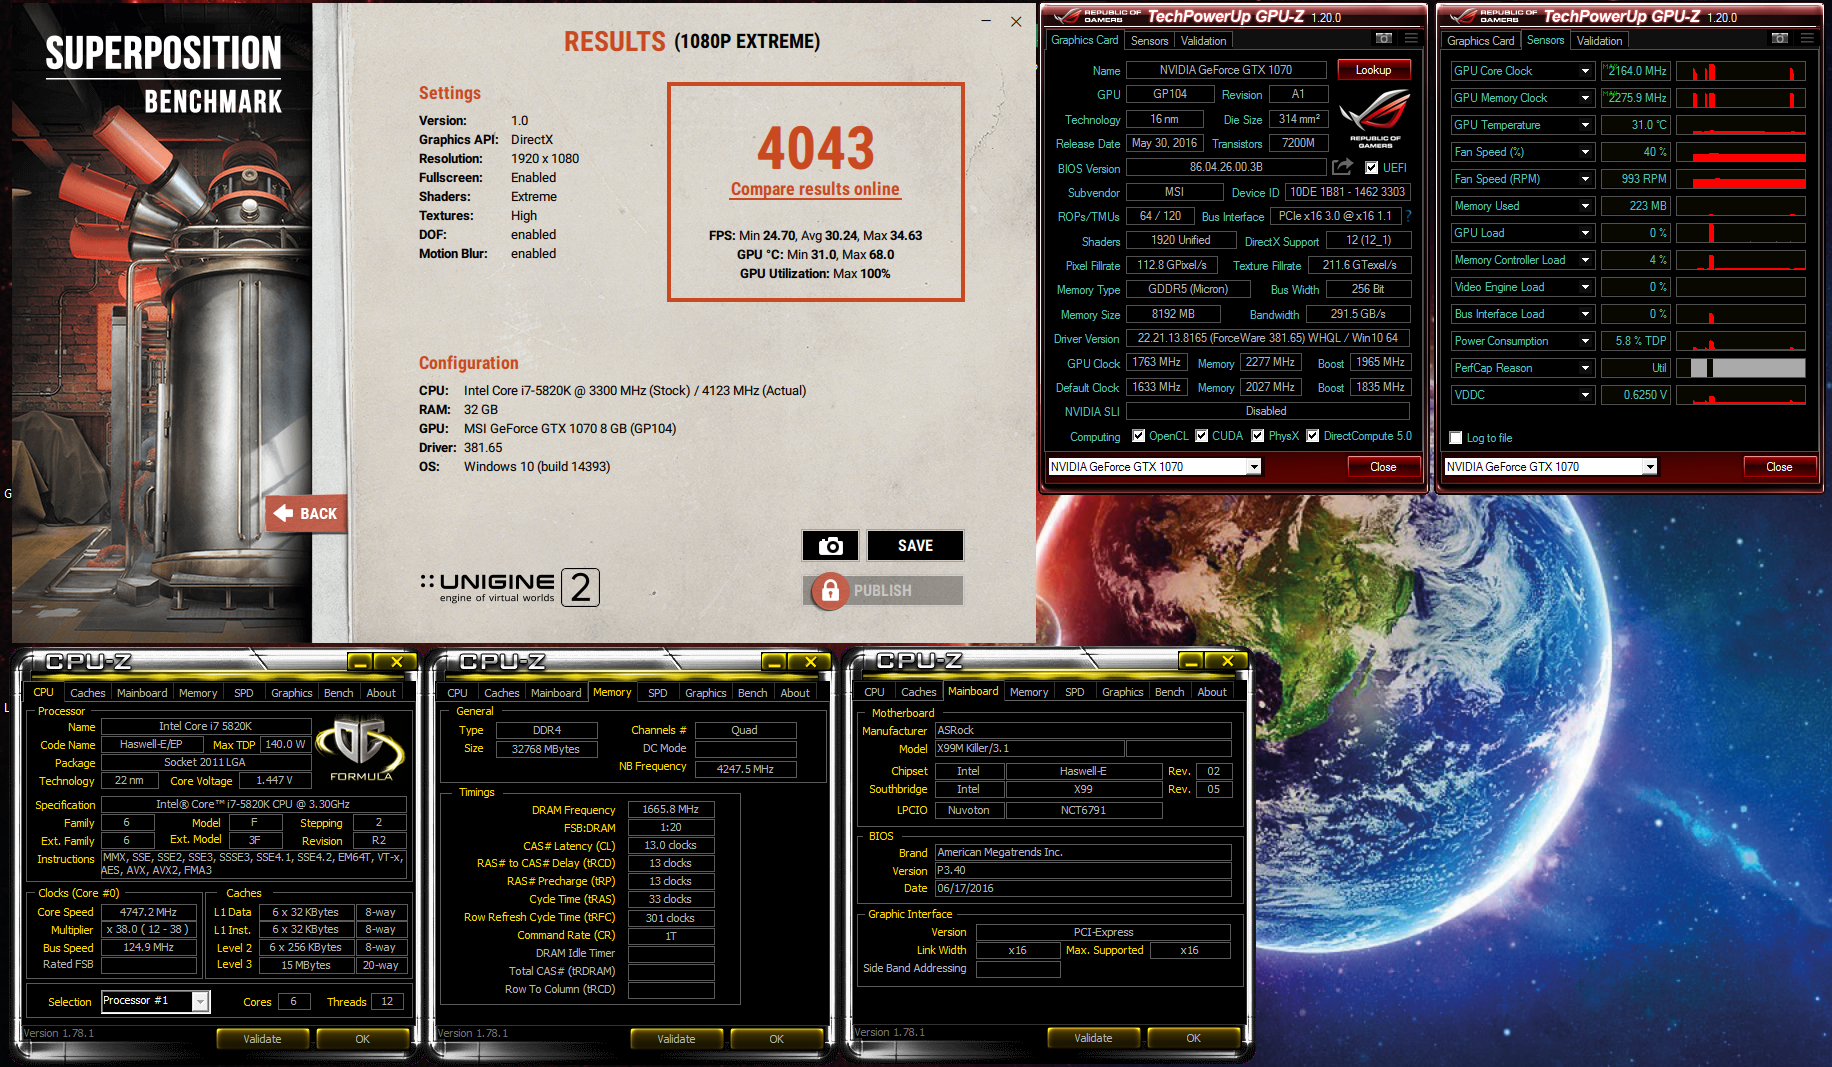Click the BIOS version export icon in GPU-Z
1832x1067 pixels.
tap(1342, 167)
